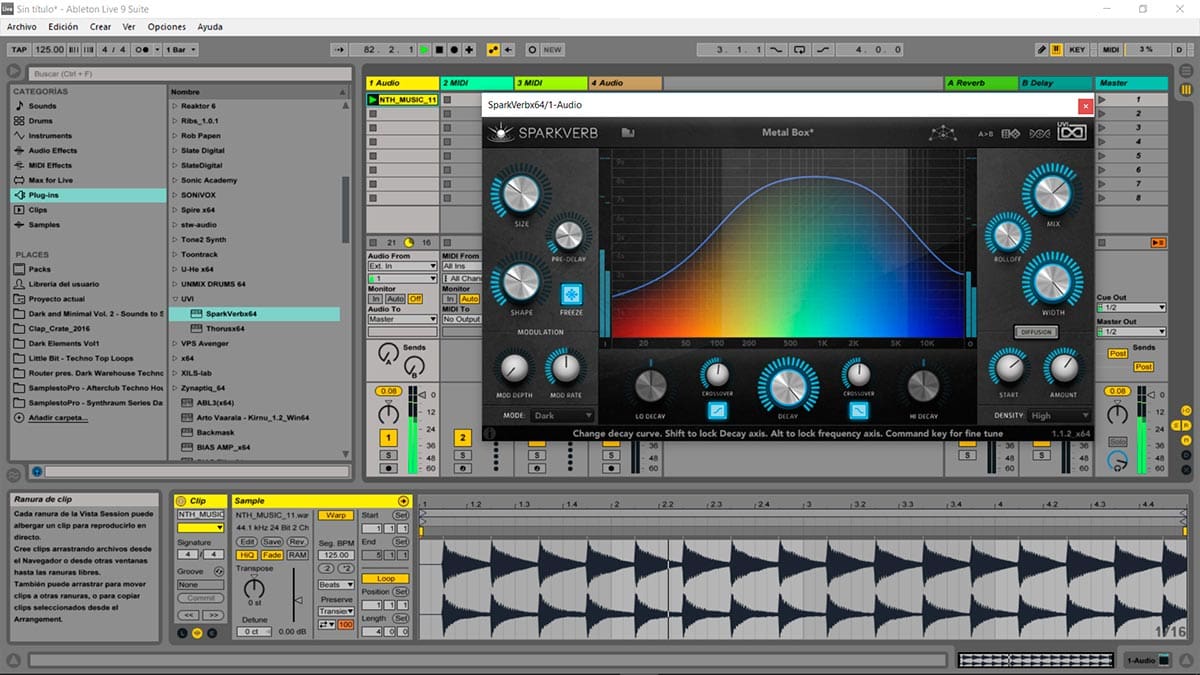Click the sample Edit button
The image size is (1200, 675).
pos(247,541)
